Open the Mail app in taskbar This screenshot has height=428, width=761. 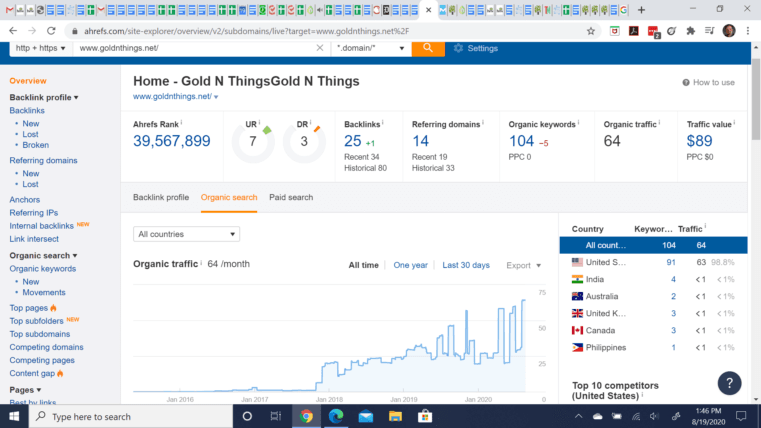pyautogui.click(x=365, y=416)
